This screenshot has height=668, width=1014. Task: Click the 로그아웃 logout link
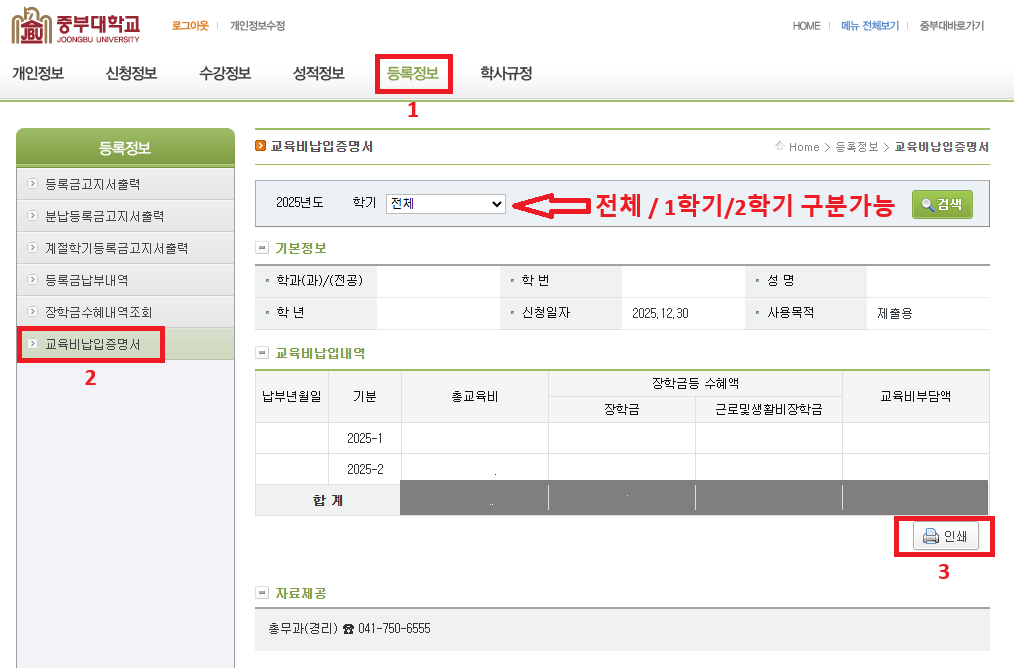pos(190,26)
